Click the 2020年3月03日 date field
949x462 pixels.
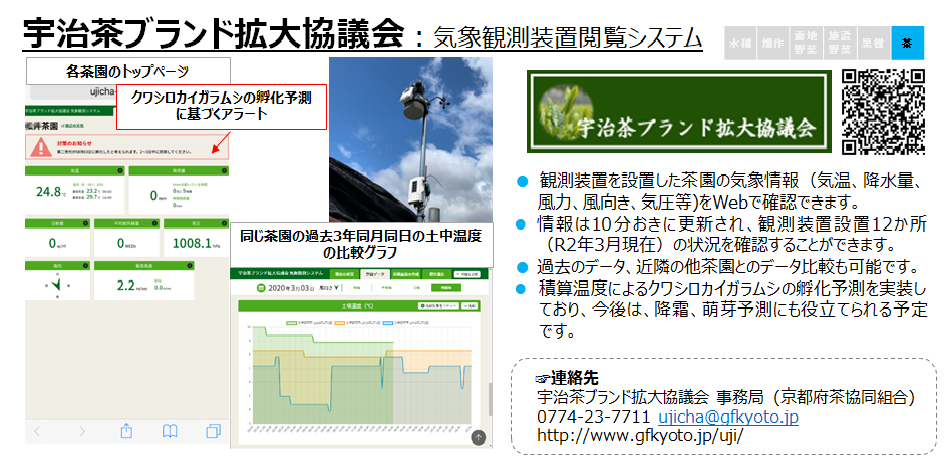tap(291, 288)
